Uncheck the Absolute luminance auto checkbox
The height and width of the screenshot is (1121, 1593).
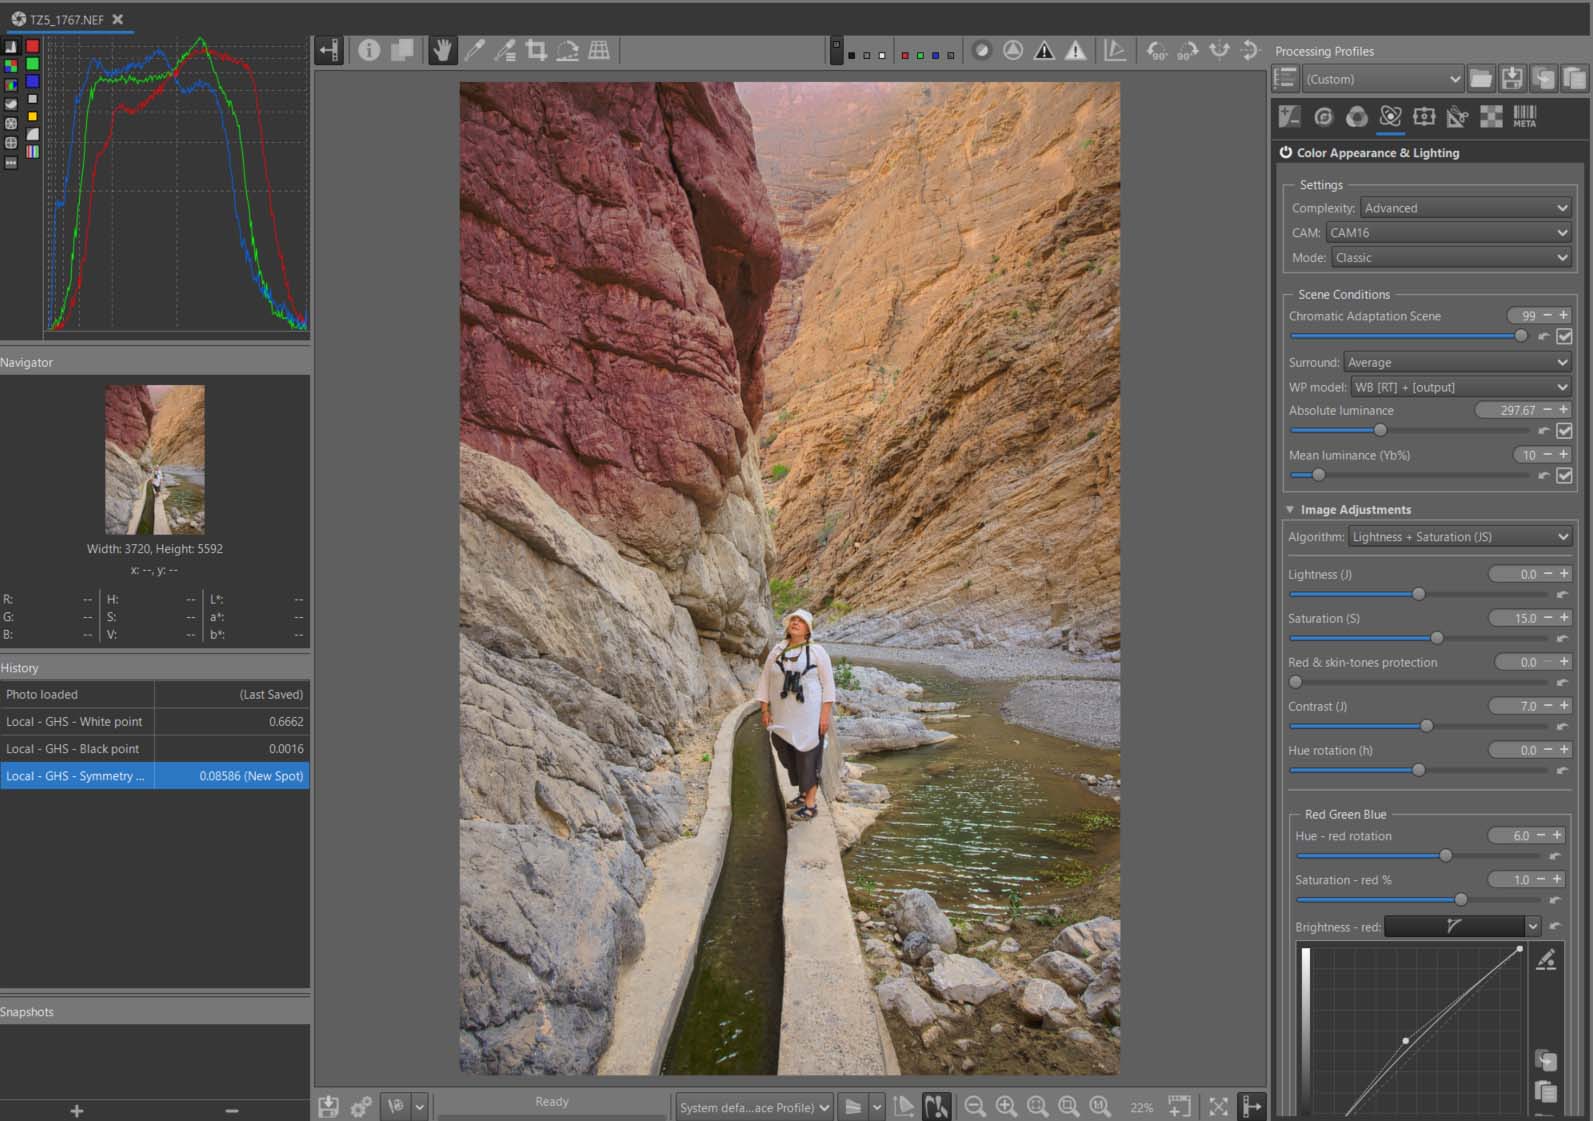[1564, 431]
